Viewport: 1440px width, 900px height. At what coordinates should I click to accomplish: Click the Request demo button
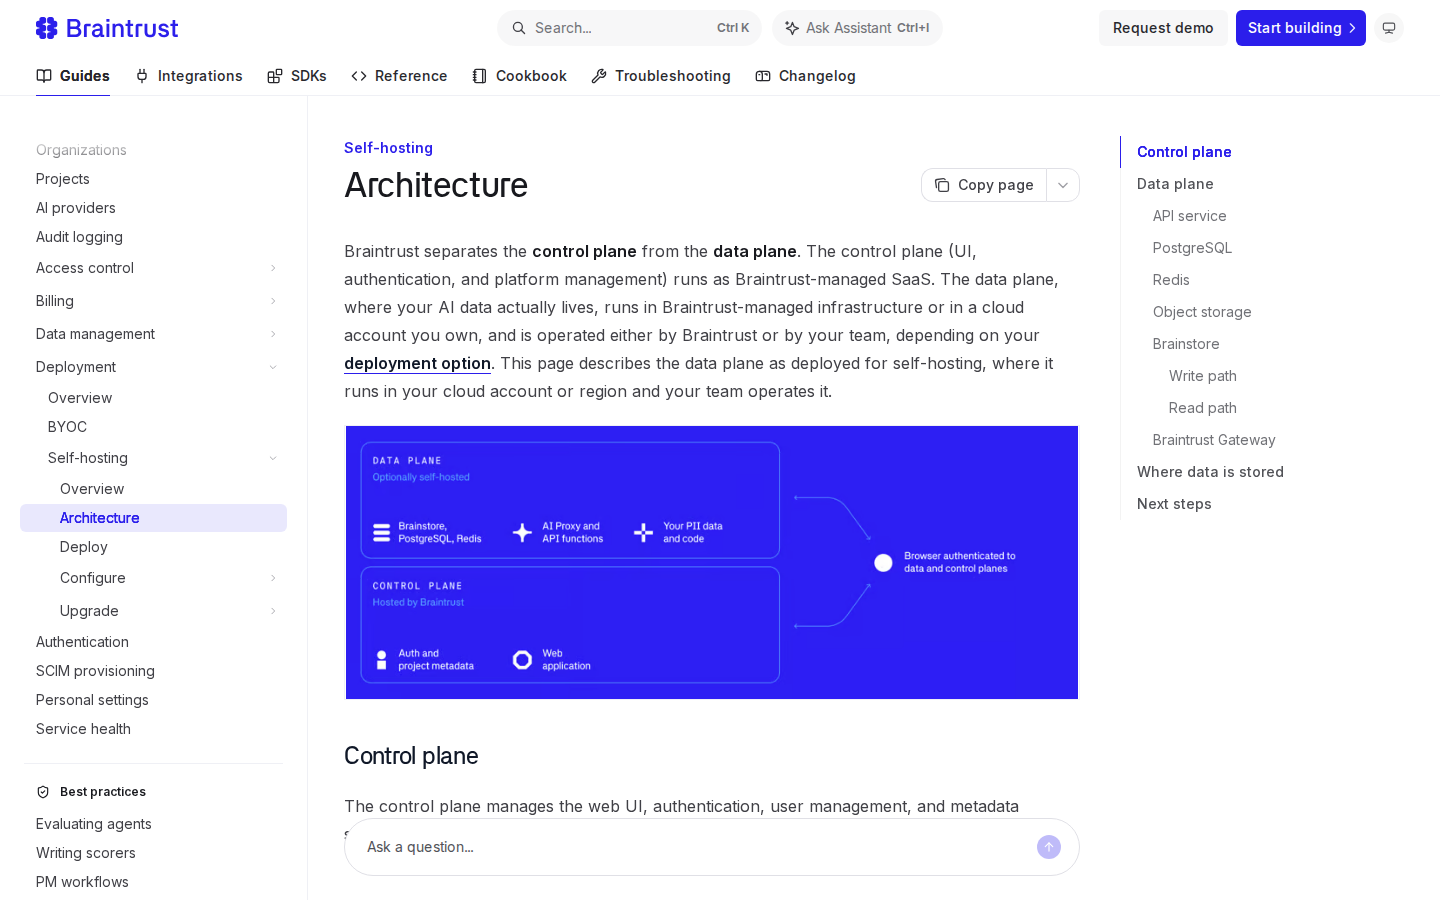pyautogui.click(x=1163, y=28)
